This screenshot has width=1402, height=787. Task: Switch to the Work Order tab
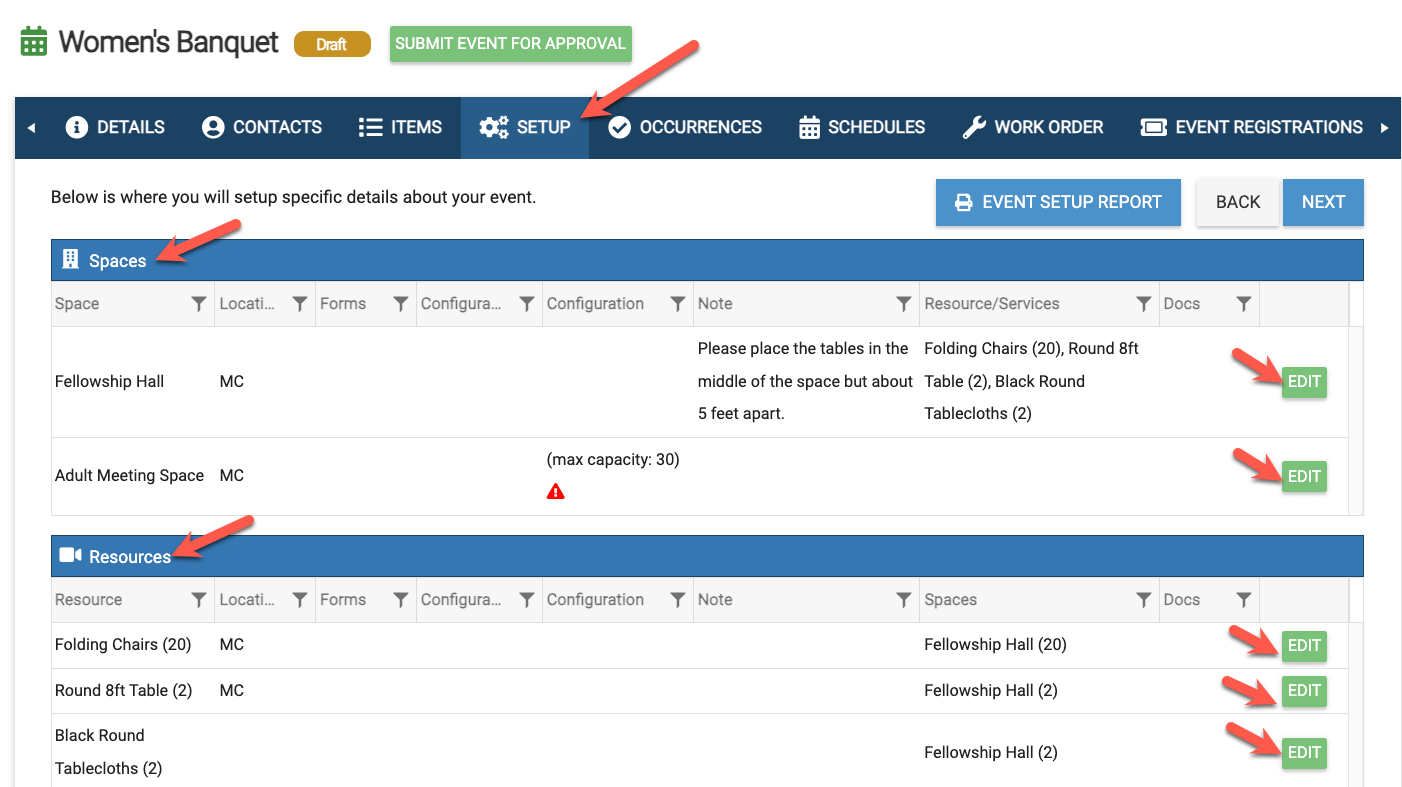[1033, 127]
